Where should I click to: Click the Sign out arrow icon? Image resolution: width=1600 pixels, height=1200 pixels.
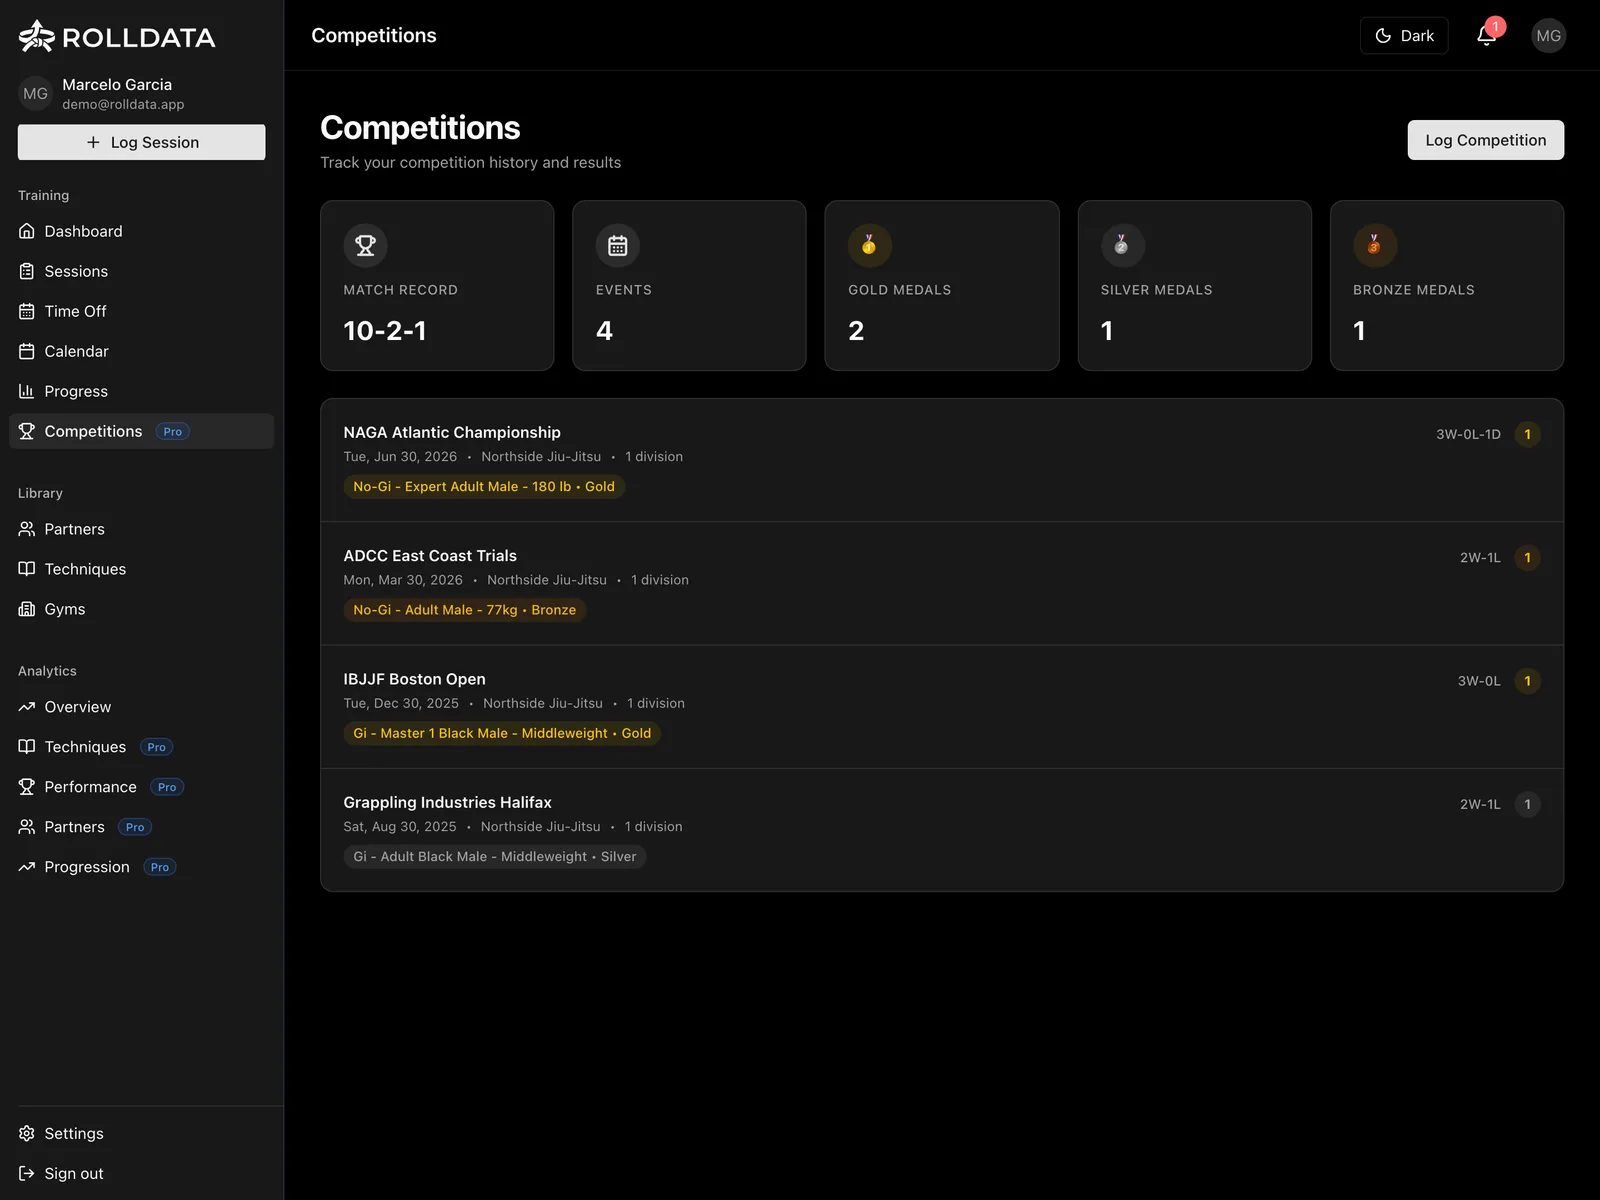click(27, 1173)
